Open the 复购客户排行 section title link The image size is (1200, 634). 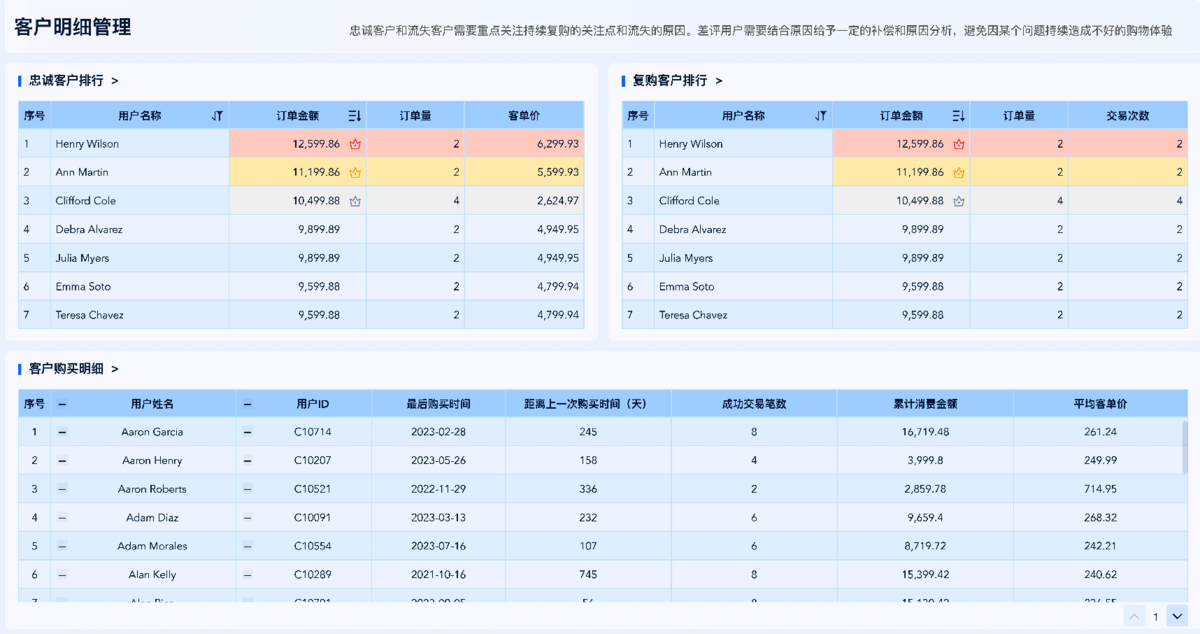pyautogui.click(x=677, y=81)
